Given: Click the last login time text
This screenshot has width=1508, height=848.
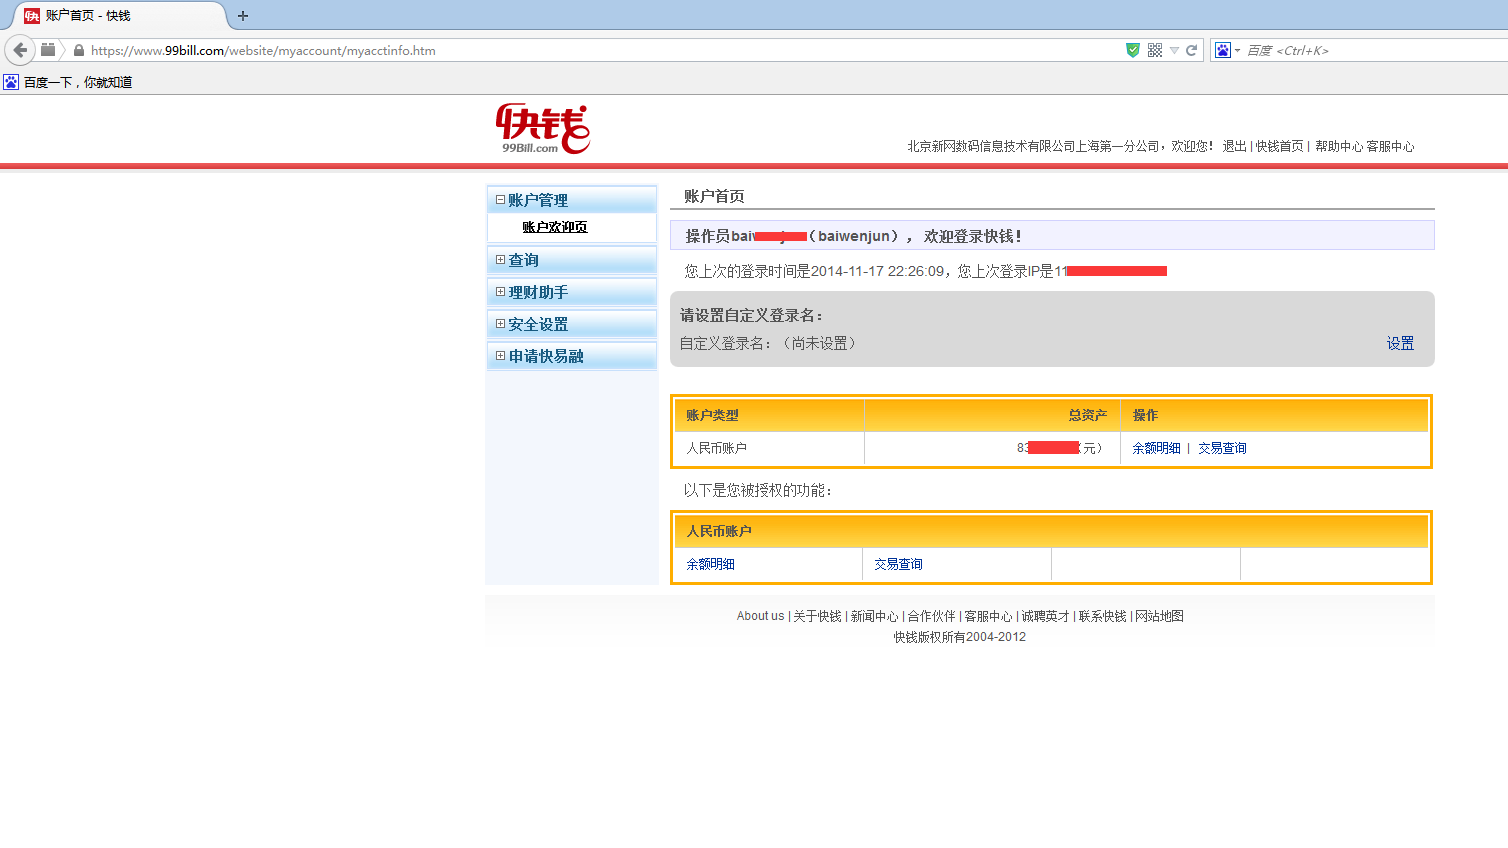Looking at the screenshot, I should tap(814, 271).
